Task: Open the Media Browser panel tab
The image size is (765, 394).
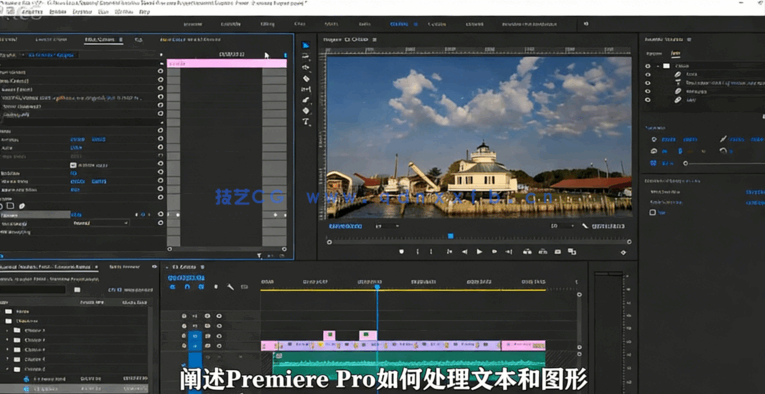Action: (x=124, y=267)
